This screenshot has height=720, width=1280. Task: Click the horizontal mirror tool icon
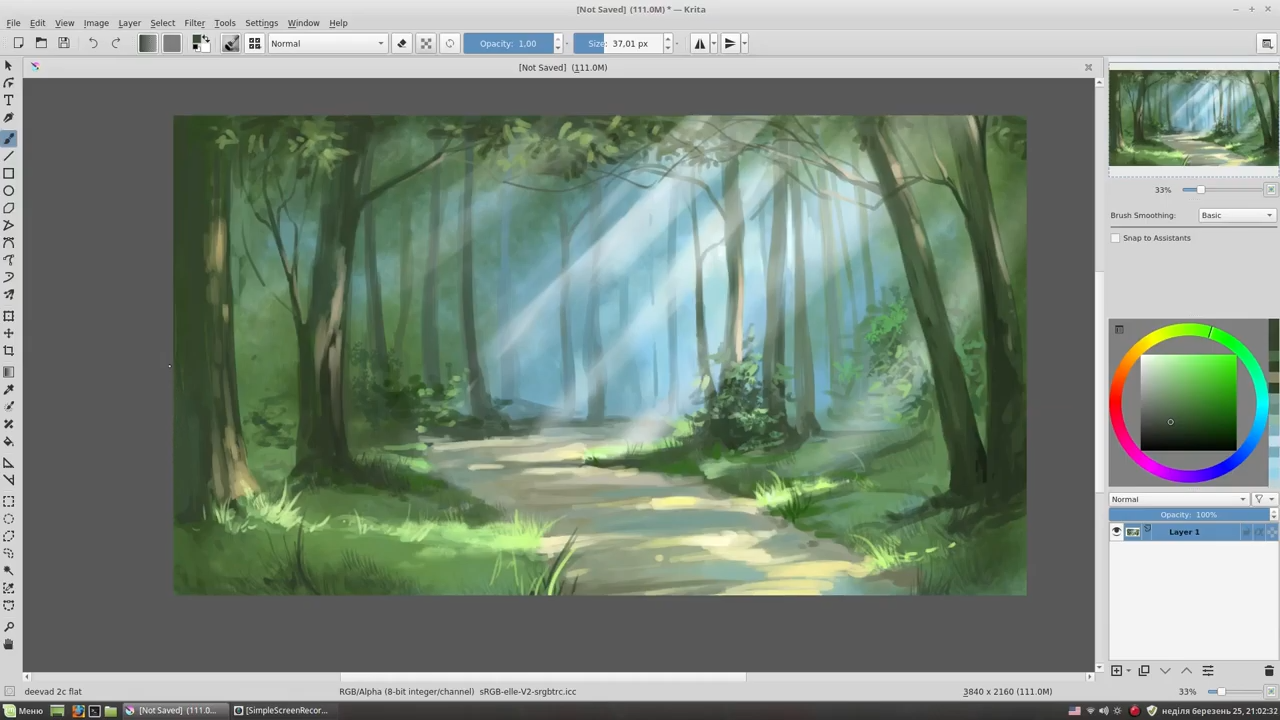point(700,43)
